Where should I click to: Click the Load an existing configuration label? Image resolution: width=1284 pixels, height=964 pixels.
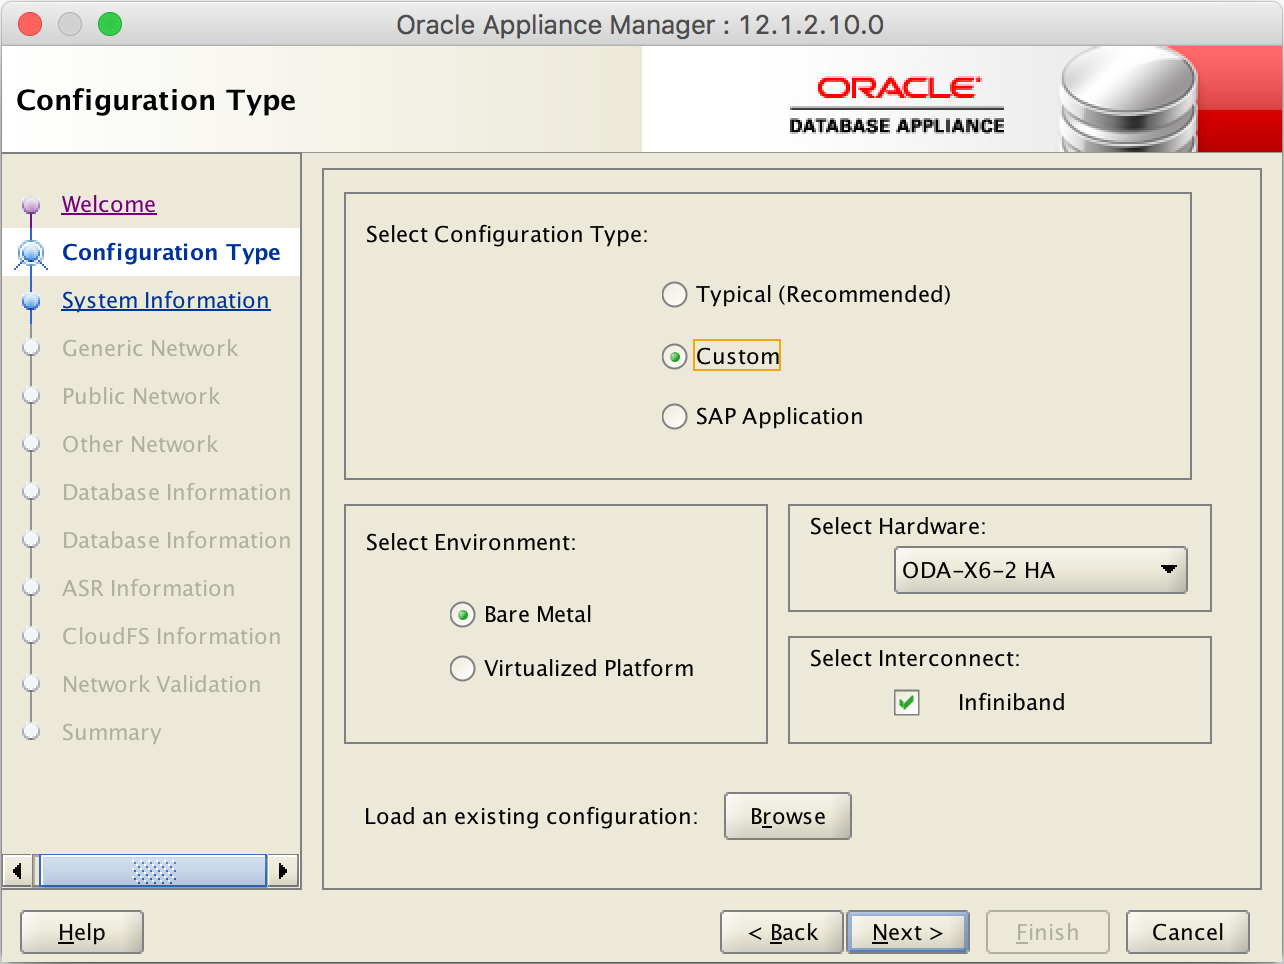tap(531, 816)
